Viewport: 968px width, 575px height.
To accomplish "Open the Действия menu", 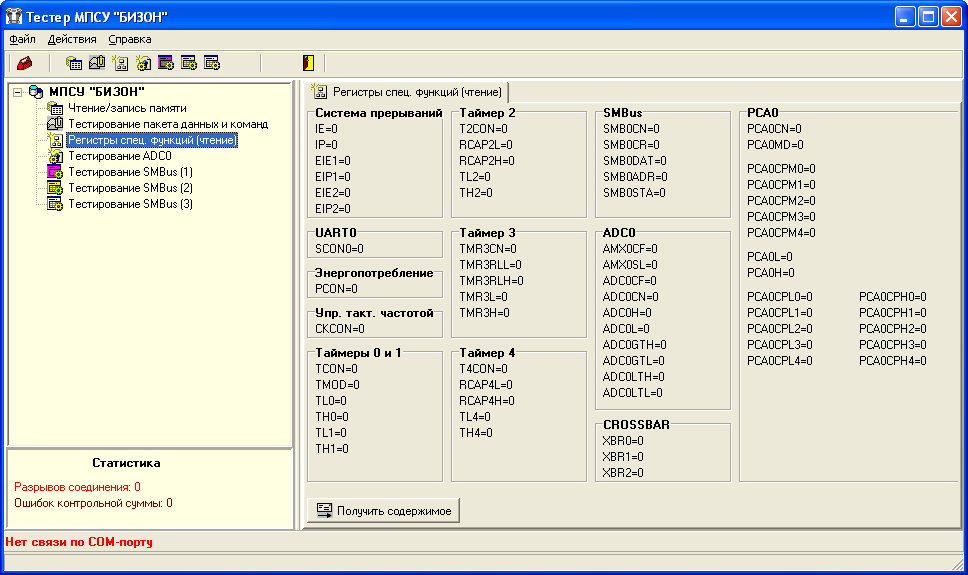I will coord(72,39).
